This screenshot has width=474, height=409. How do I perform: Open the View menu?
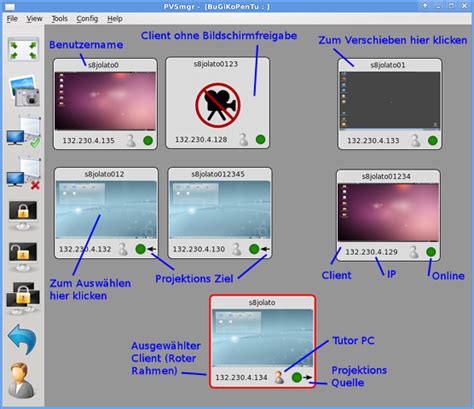(x=34, y=19)
